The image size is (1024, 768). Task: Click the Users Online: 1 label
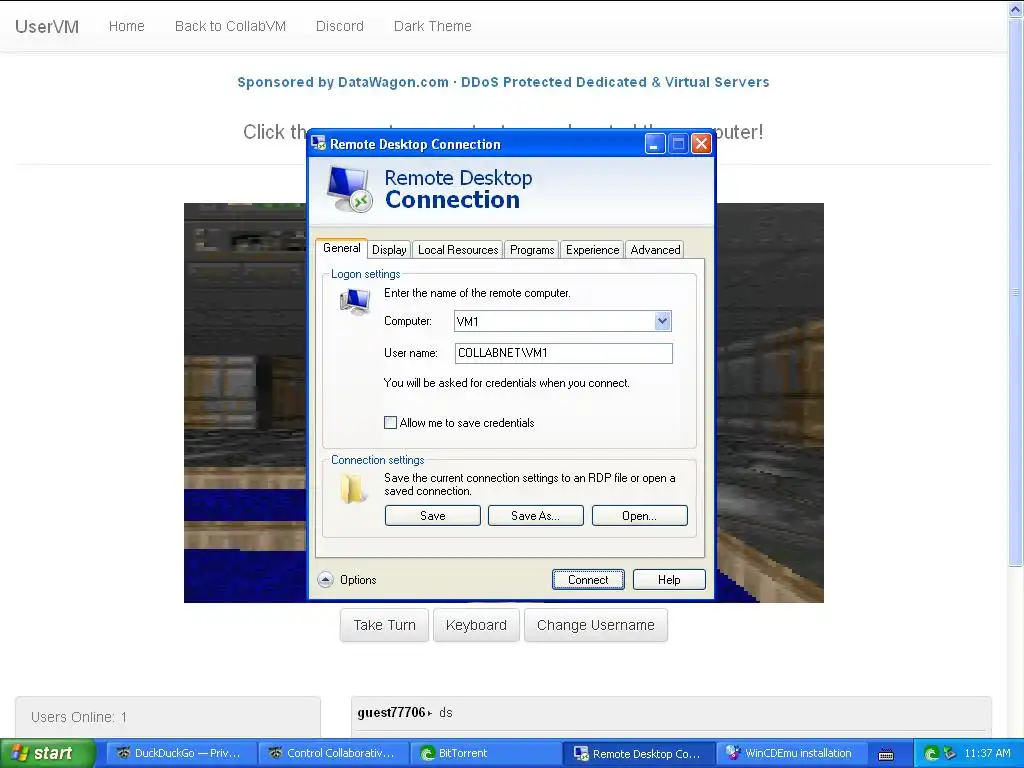[x=79, y=717]
